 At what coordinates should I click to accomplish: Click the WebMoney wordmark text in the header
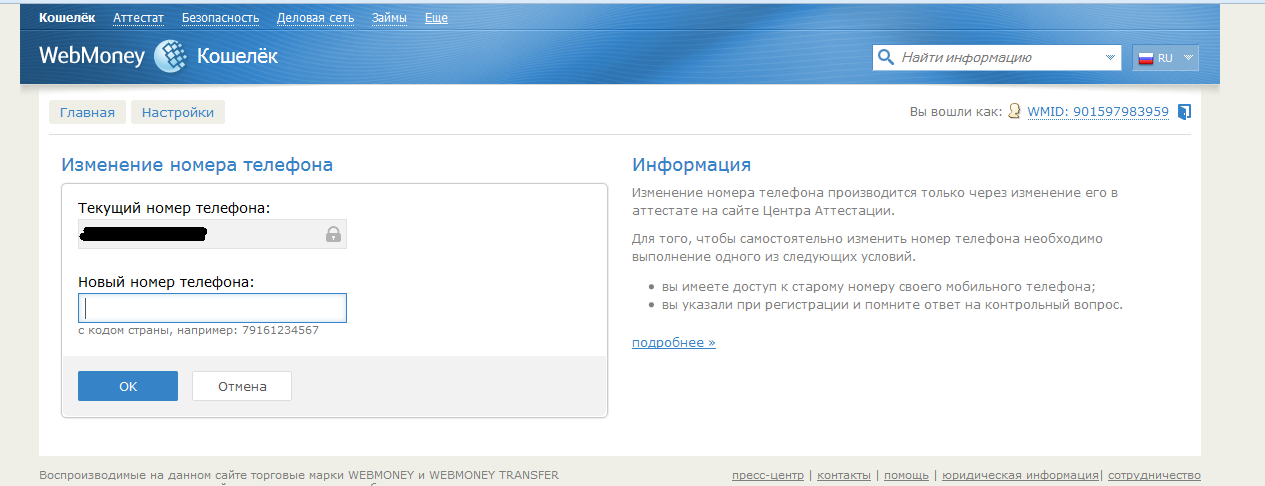pos(93,57)
